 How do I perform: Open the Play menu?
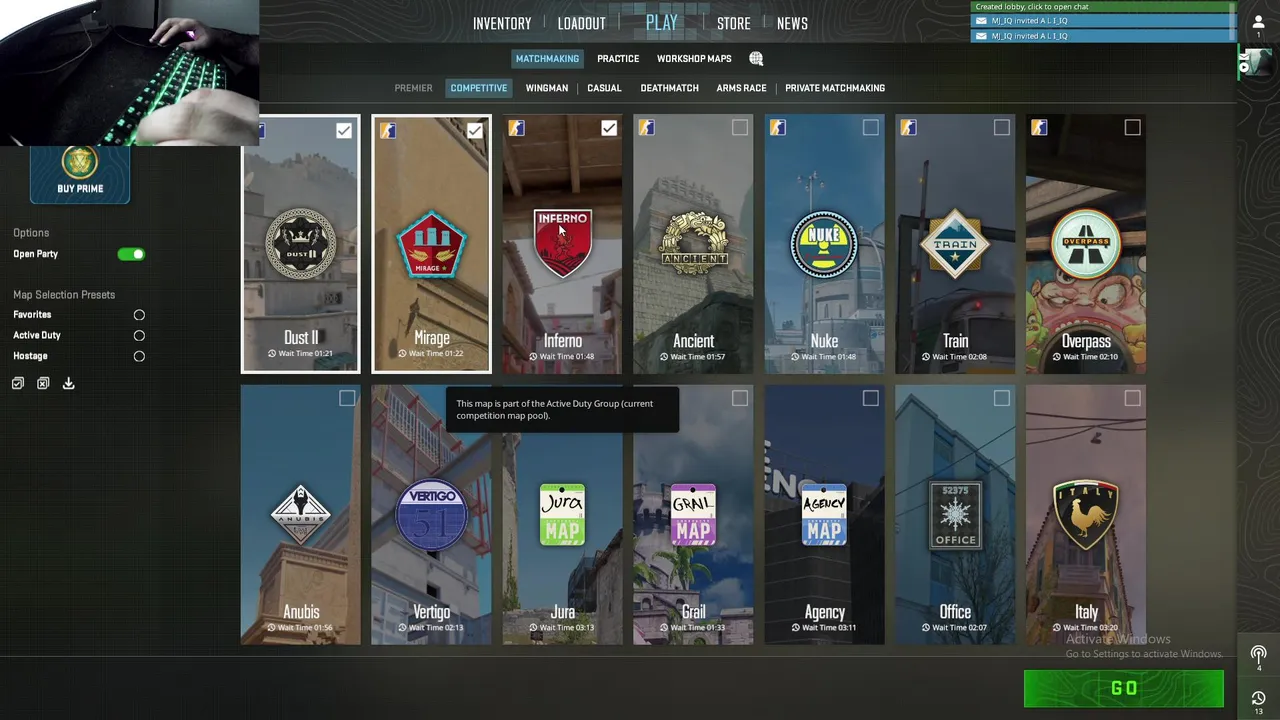[x=662, y=22]
